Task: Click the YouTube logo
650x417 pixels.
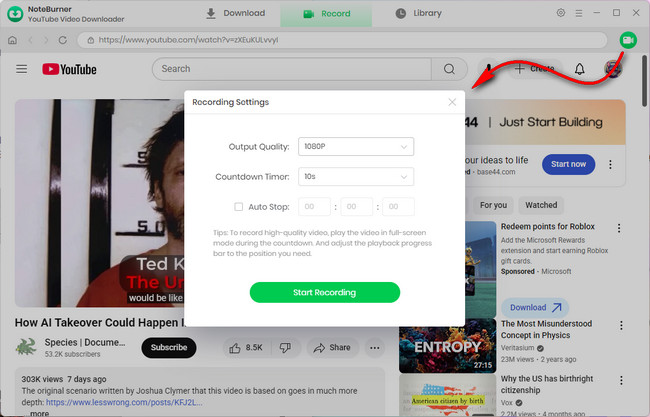Action: pyautogui.click(x=69, y=69)
